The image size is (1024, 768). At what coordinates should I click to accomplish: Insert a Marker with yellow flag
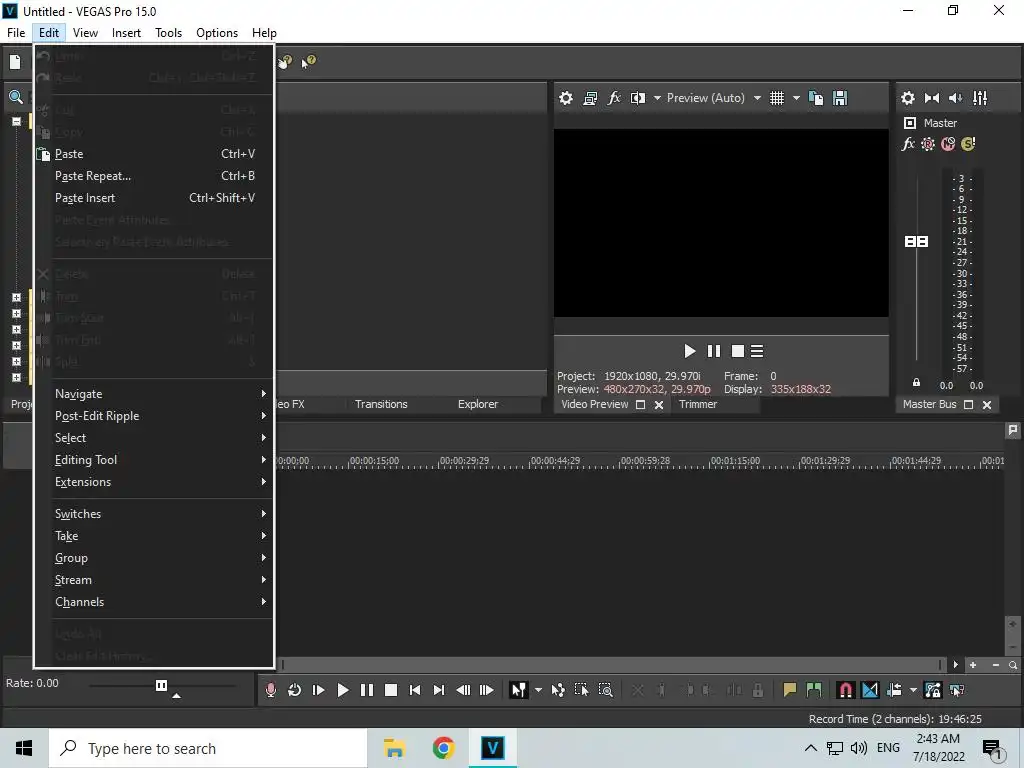tap(790, 690)
